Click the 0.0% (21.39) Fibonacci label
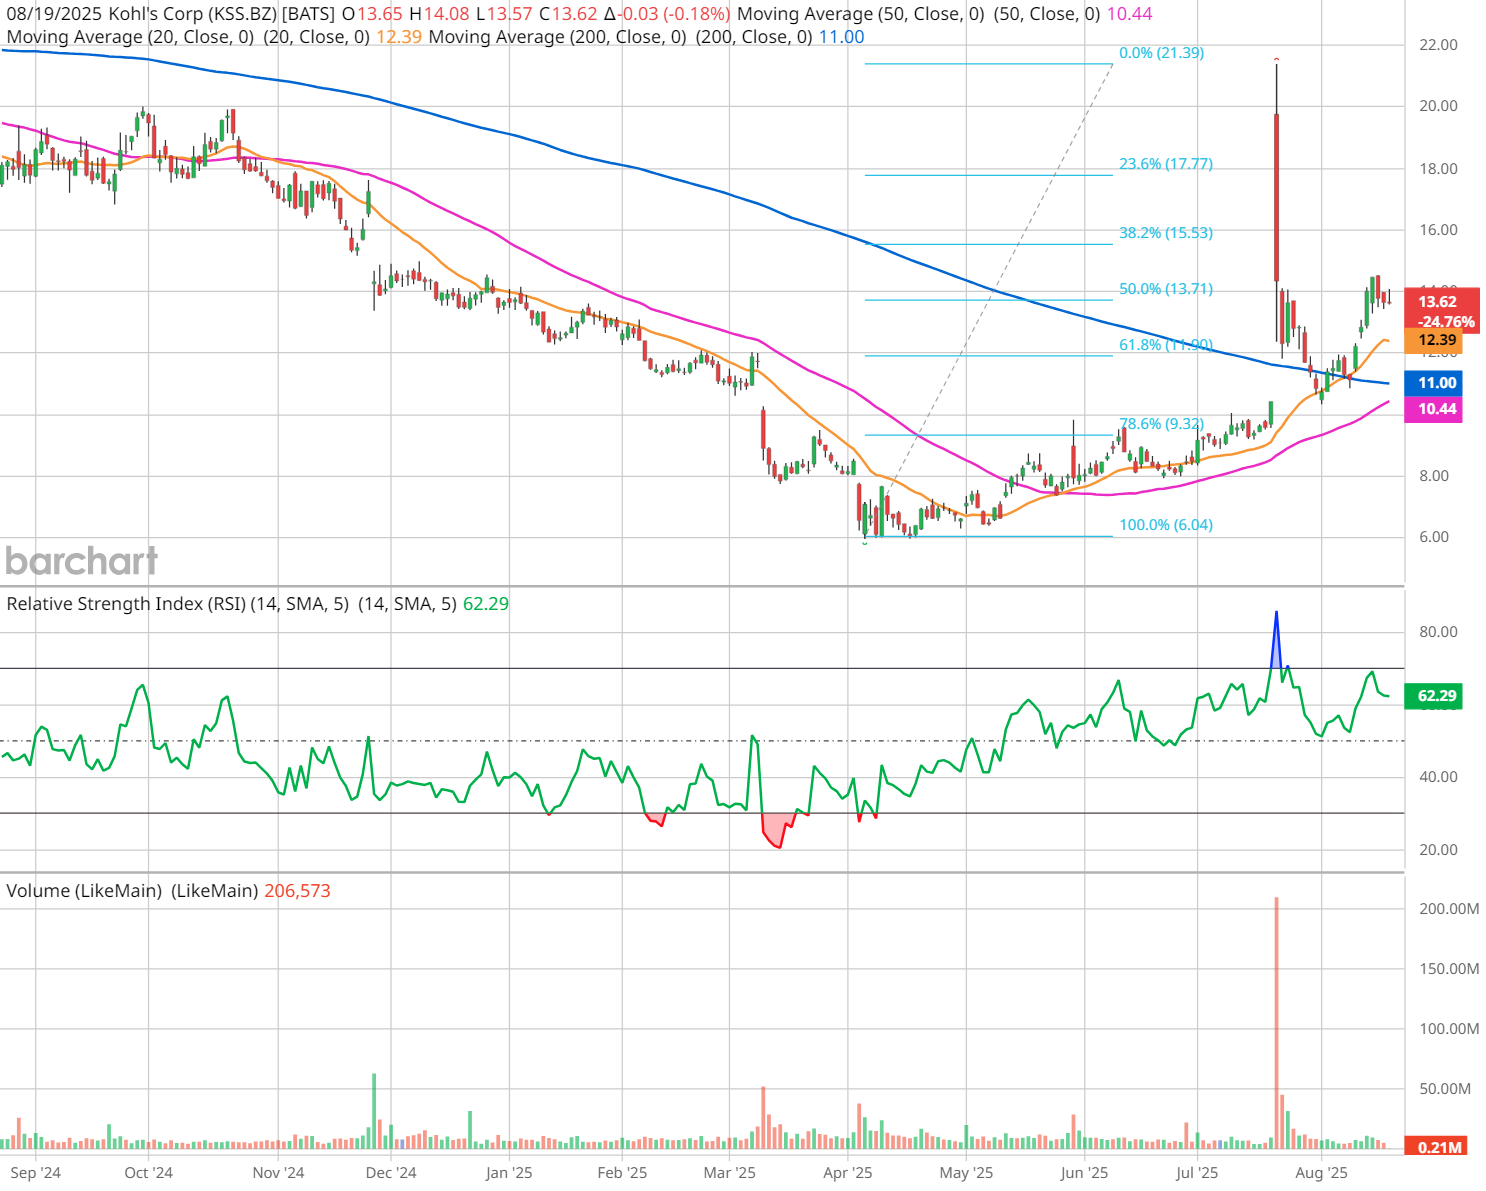1486x1191 pixels. 1161,53
